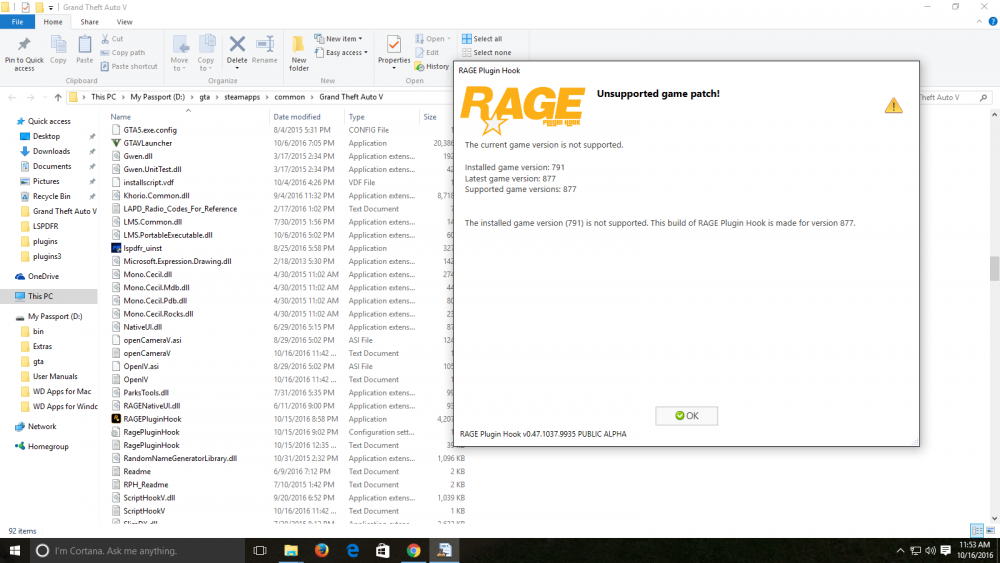
Task: Select steamapps in the address bar path
Action: [242, 97]
